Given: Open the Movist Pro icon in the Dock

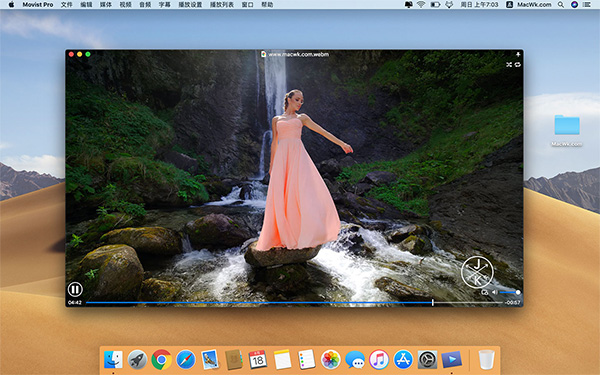Looking at the screenshot, I should pyautogui.click(x=452, y=360).
